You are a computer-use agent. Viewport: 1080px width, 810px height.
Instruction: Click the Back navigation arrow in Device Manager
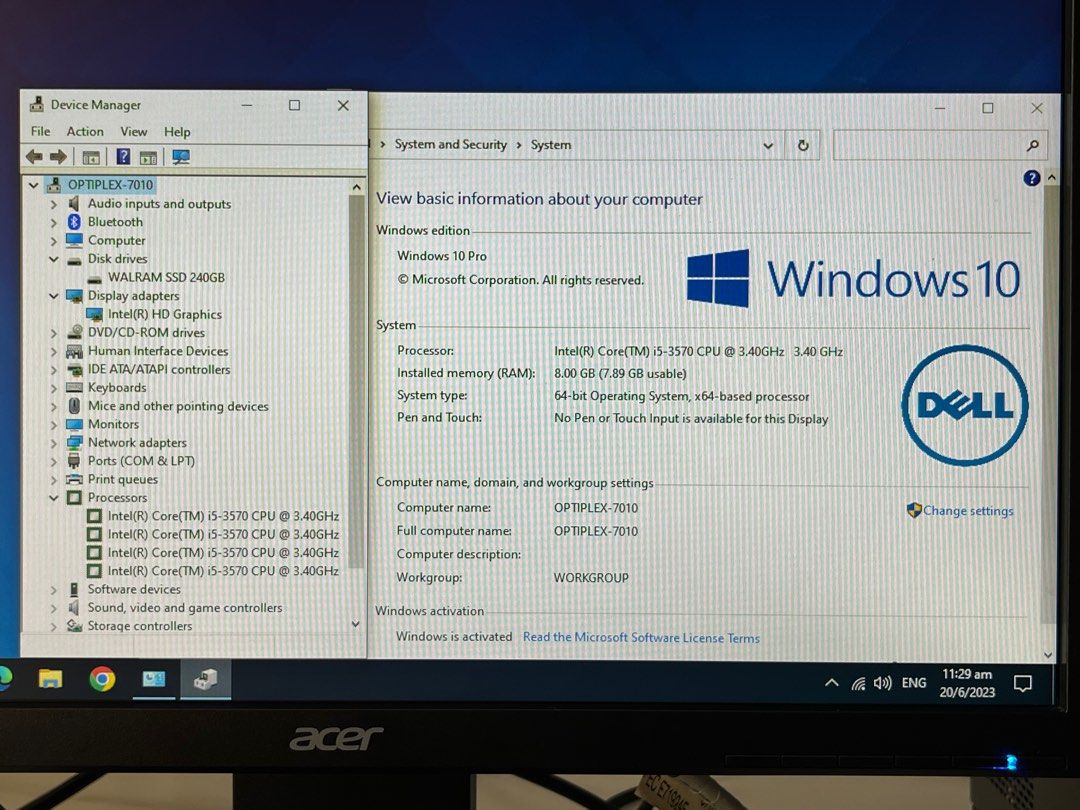click(34, 156)
